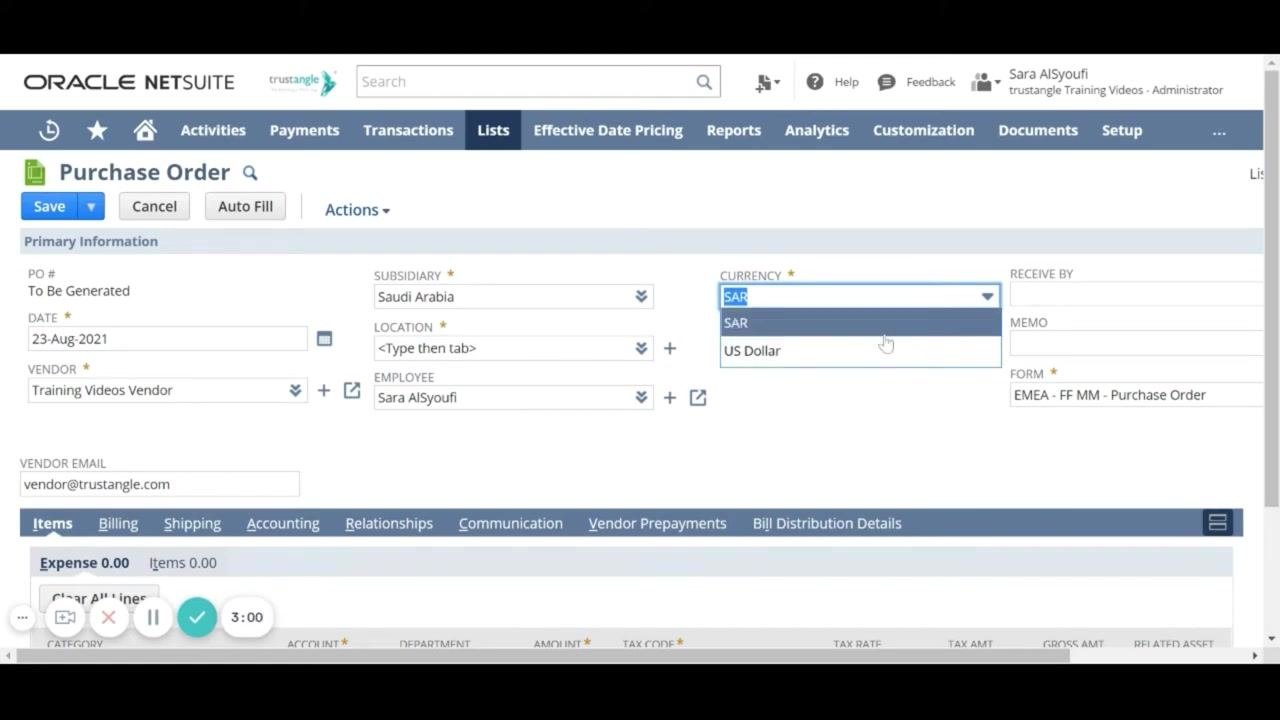
Task: Switch to the Accounting subtab
Action: [x=283, y=523]
